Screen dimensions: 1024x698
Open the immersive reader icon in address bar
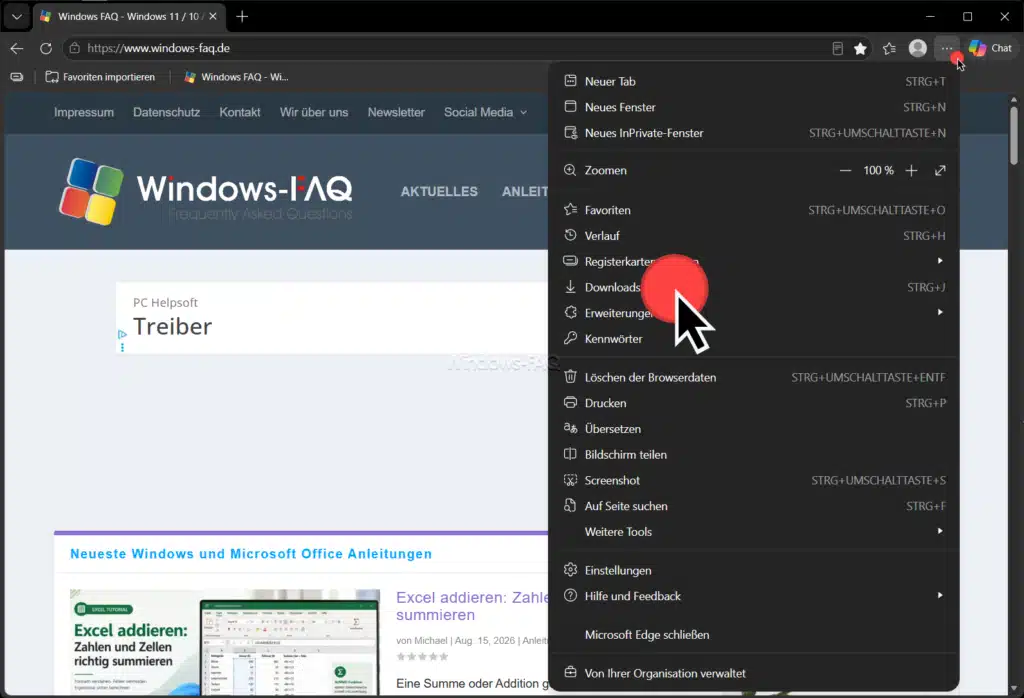pos(837,48)
